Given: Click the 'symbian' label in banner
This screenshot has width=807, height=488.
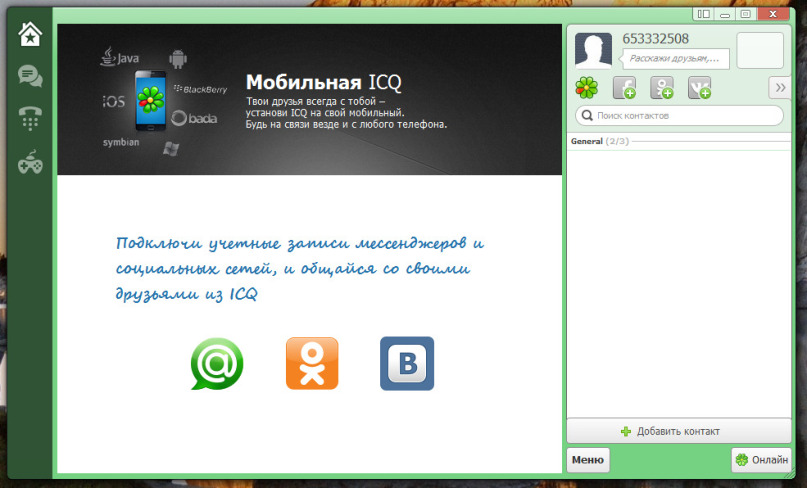Looking at the screenshot, I should pos(121,142).
